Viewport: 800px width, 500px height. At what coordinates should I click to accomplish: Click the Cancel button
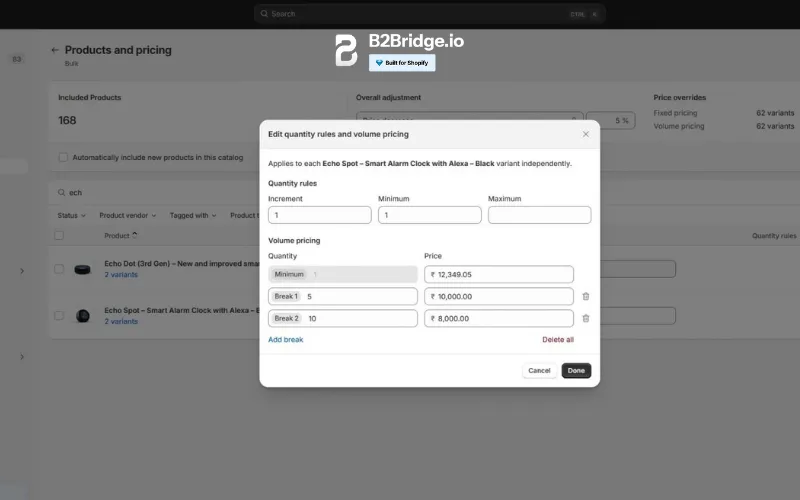[x=539, y=370]
